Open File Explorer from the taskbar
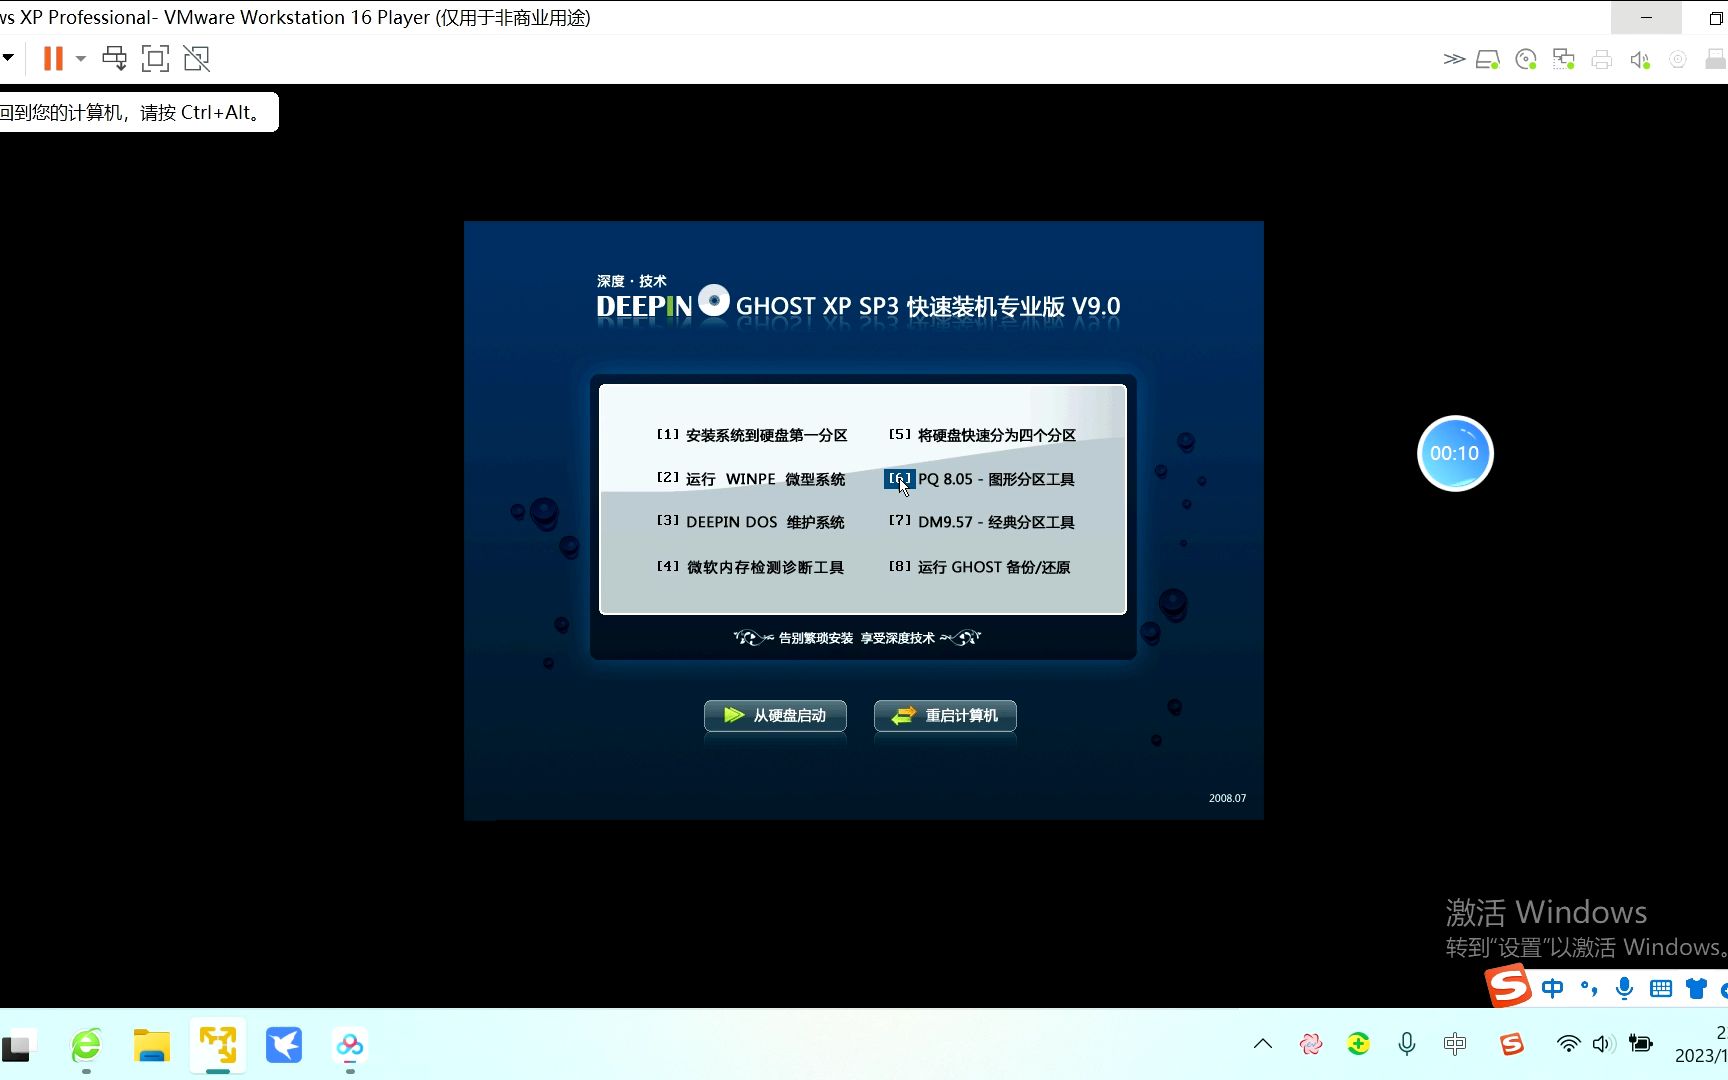This screenshot has width=1728, height=1080. 152,1046
